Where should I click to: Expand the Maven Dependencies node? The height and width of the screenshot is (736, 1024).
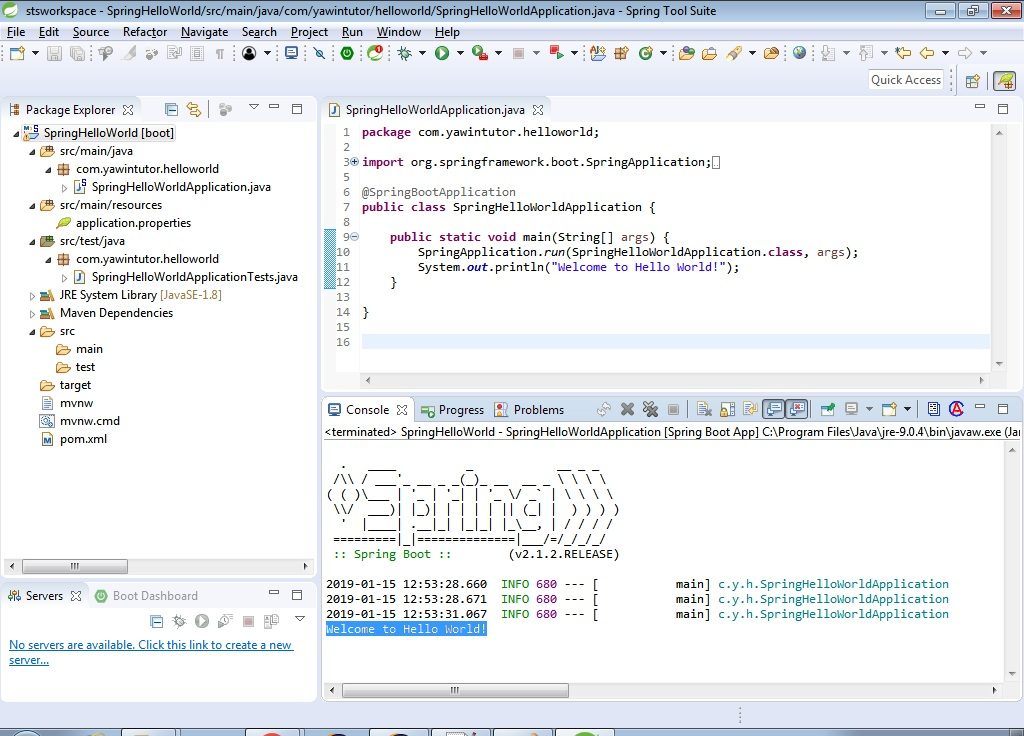31,313
